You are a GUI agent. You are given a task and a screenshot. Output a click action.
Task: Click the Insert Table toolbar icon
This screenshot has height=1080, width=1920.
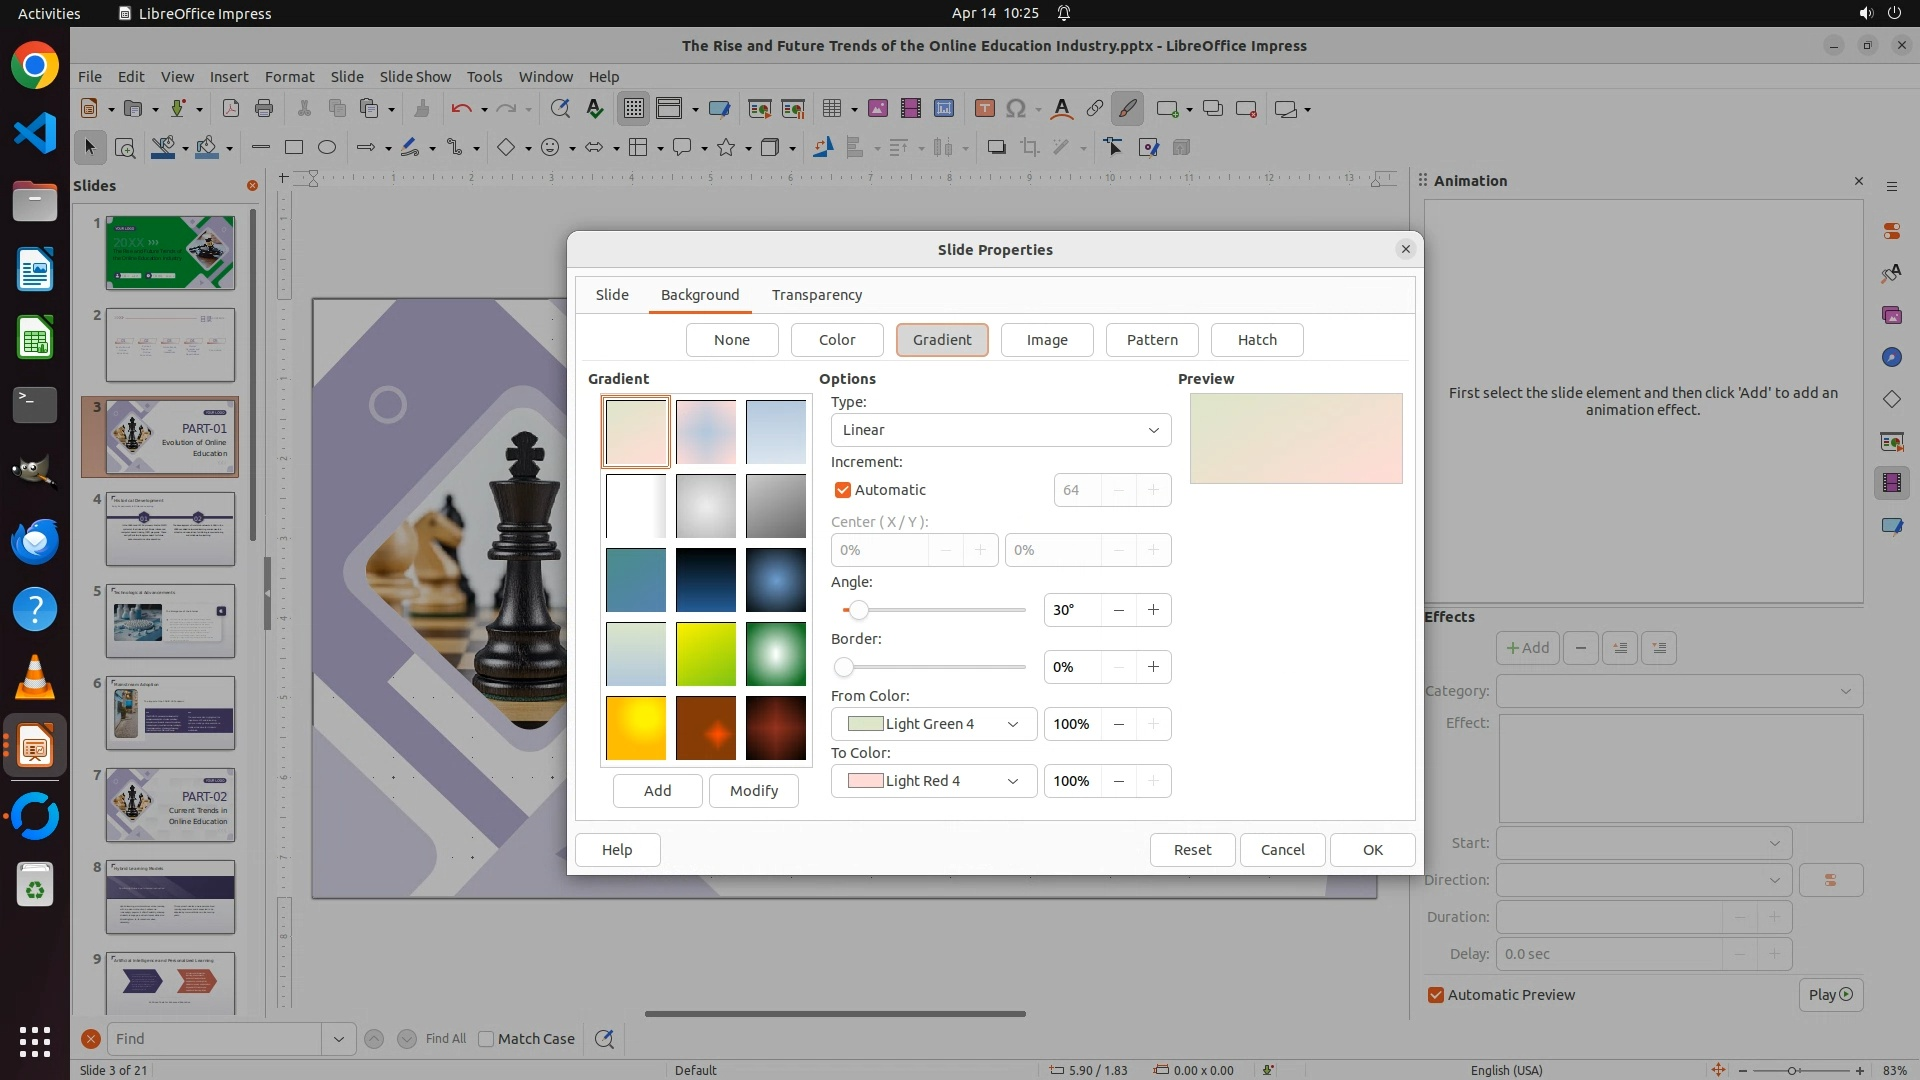[x=831, y=109]
